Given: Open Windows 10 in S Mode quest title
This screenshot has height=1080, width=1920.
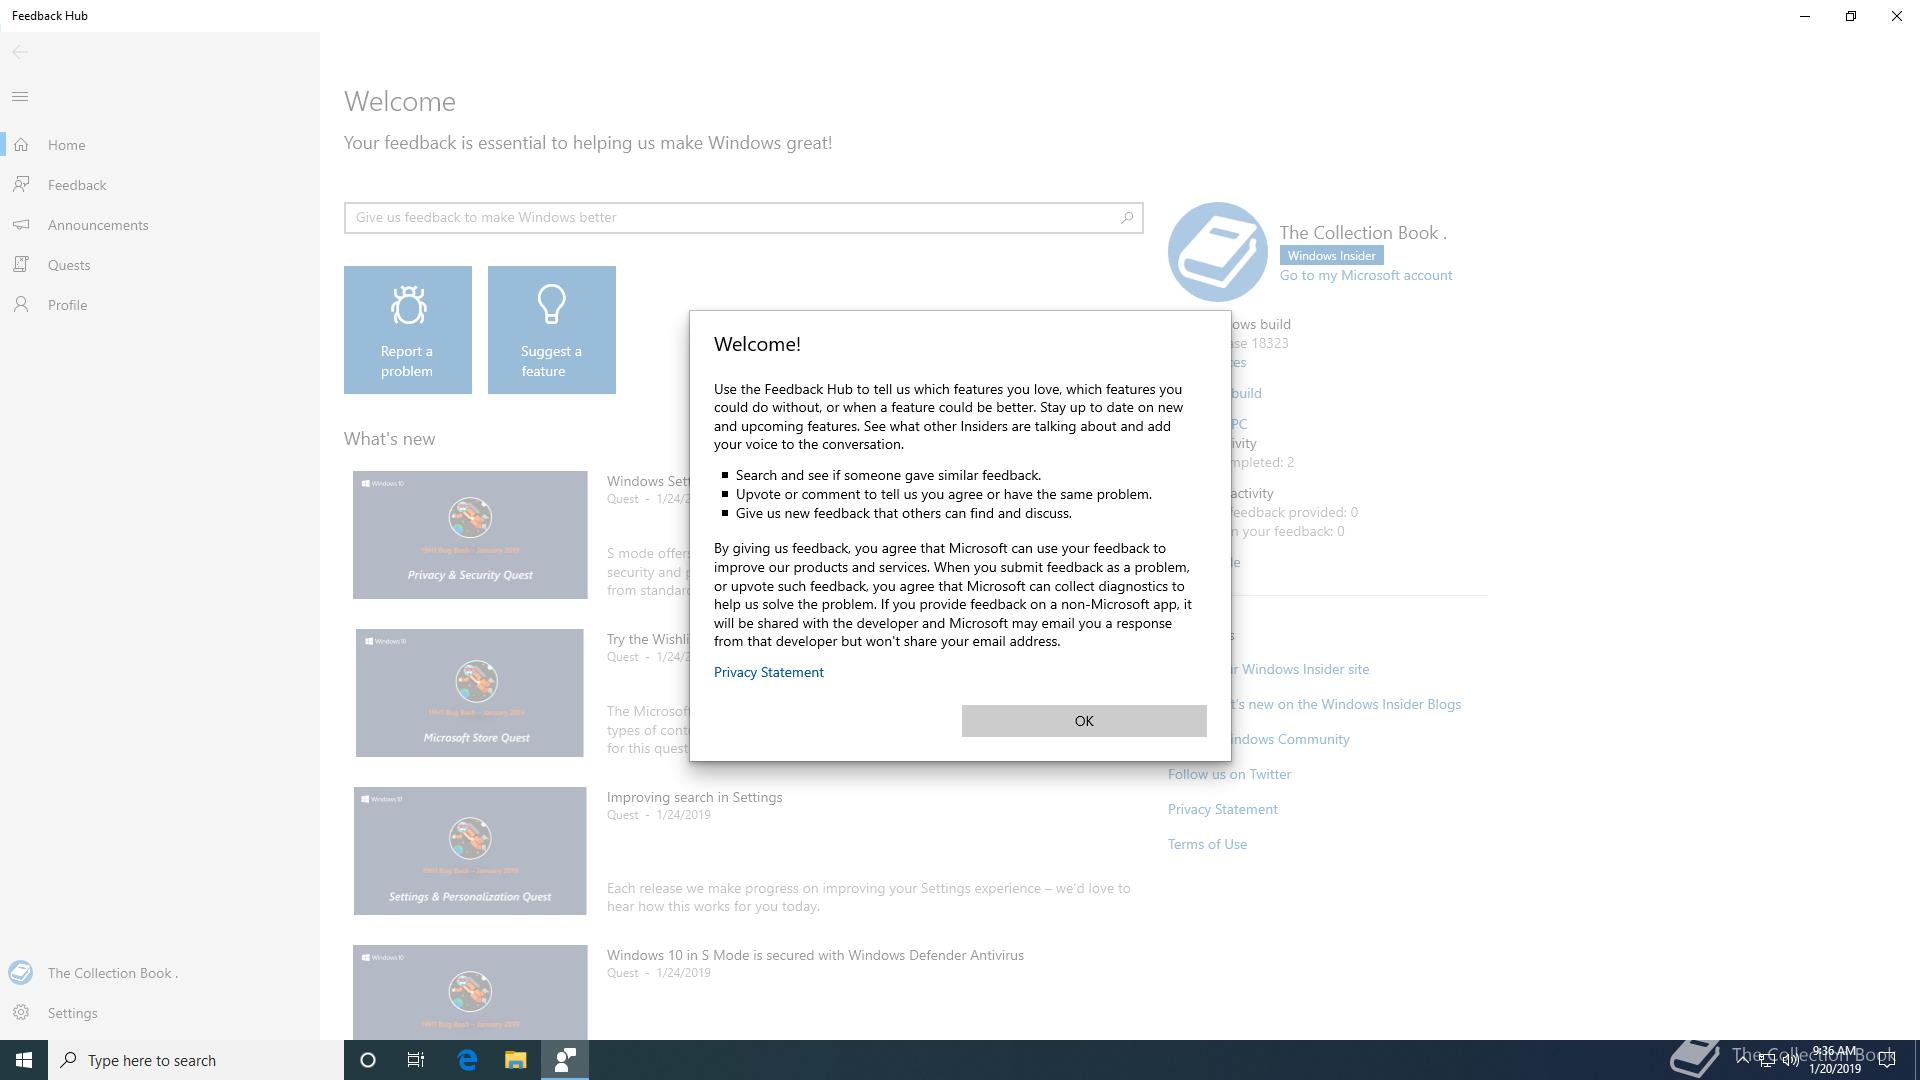Looking at the screenshot, I should click(815, 955).
